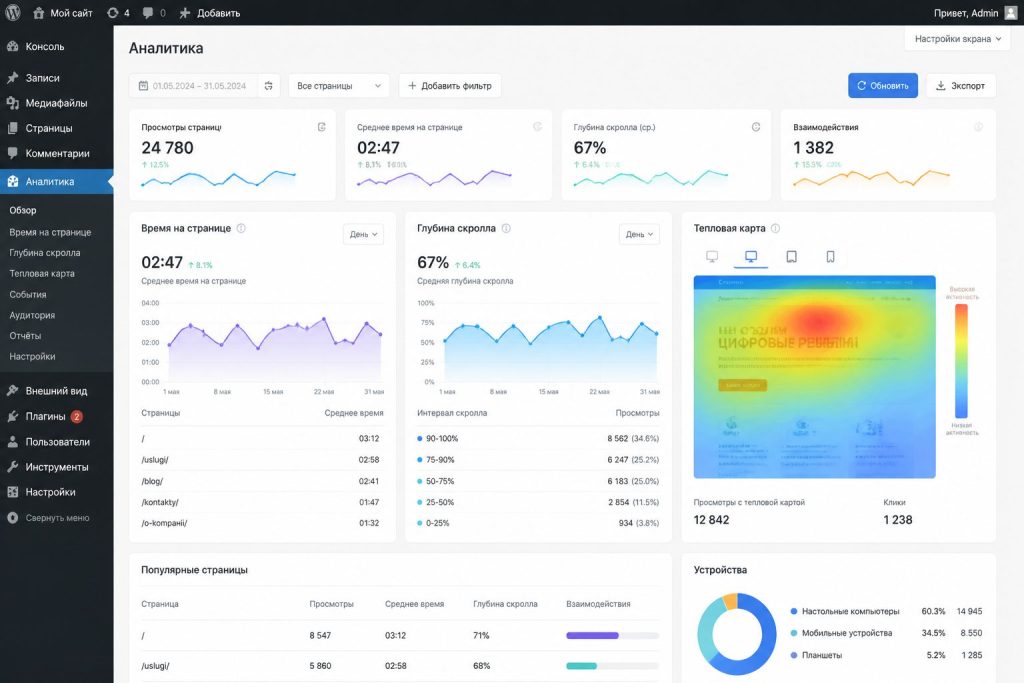Open Инструменты in the sidebar
Screen dimensions: 1024x683
tap(56, 467)
